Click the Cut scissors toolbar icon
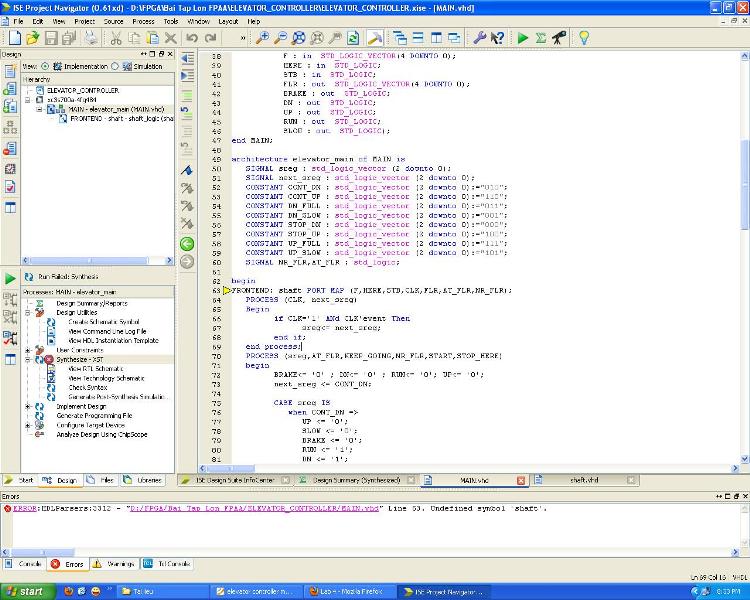 point(116,38)
